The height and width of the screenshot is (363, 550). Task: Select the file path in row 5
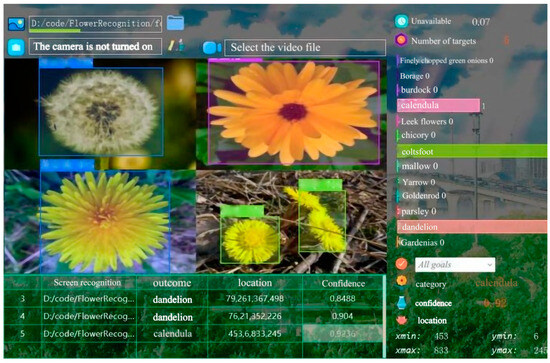[x=89, y=334]
